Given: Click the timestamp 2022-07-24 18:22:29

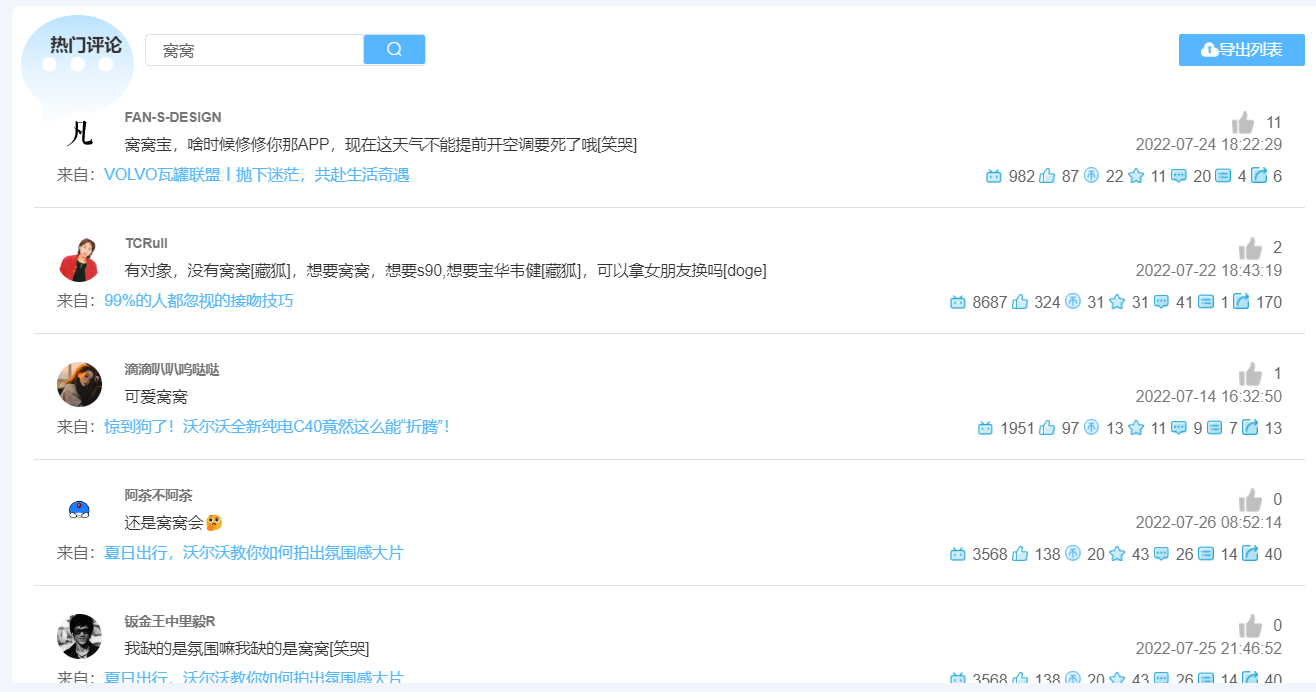Looking at the screenshot, I should (1208, 145).
